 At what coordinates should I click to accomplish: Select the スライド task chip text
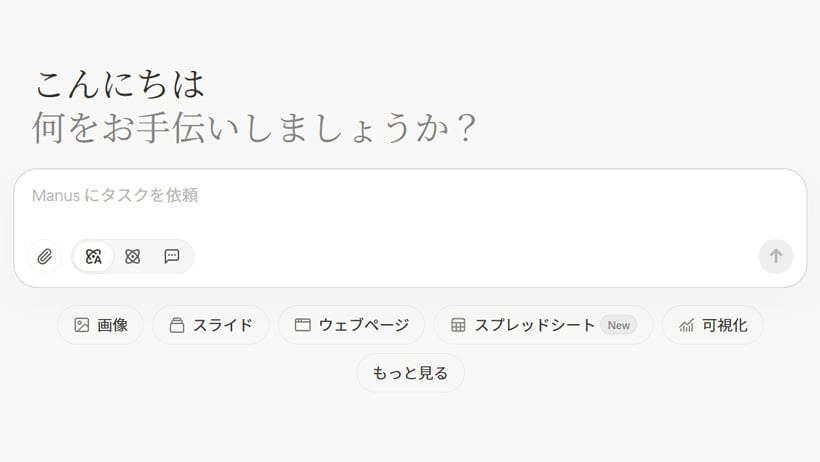(223, 325)
